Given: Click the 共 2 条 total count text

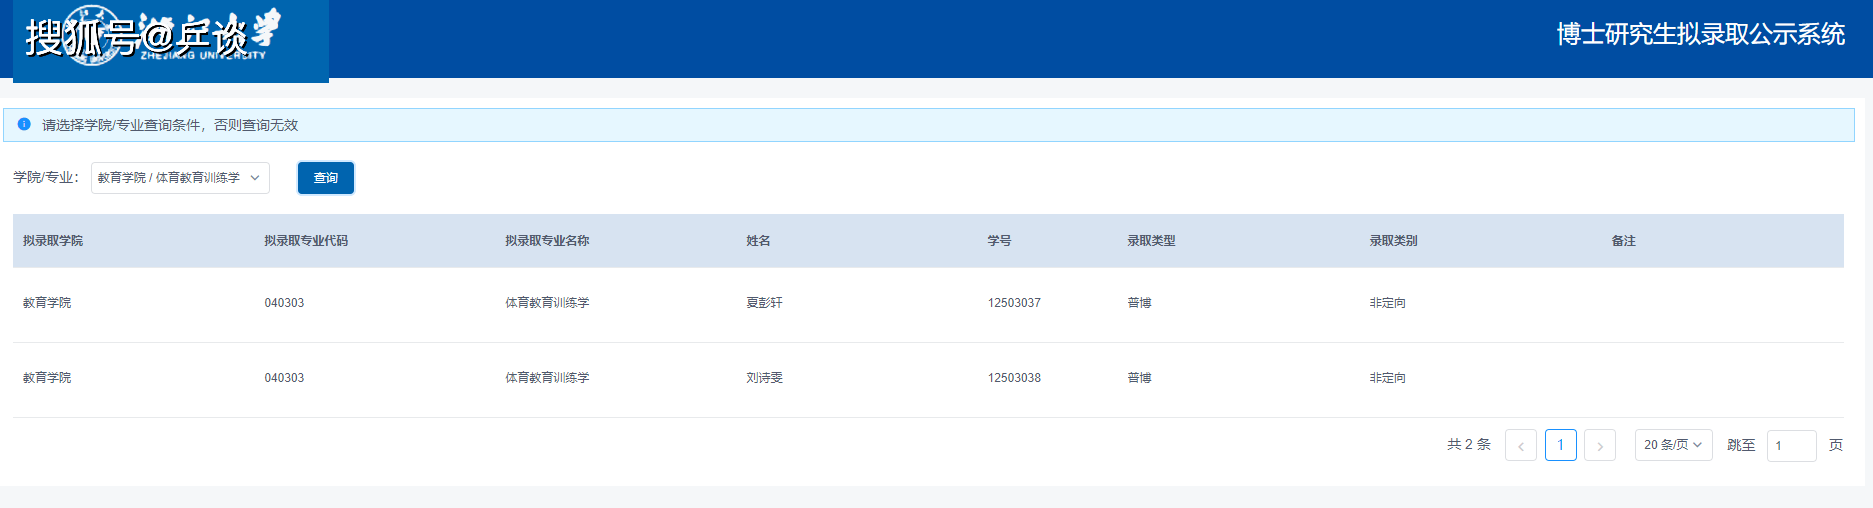Looking at the screenshot, I should coord(1468,445).
